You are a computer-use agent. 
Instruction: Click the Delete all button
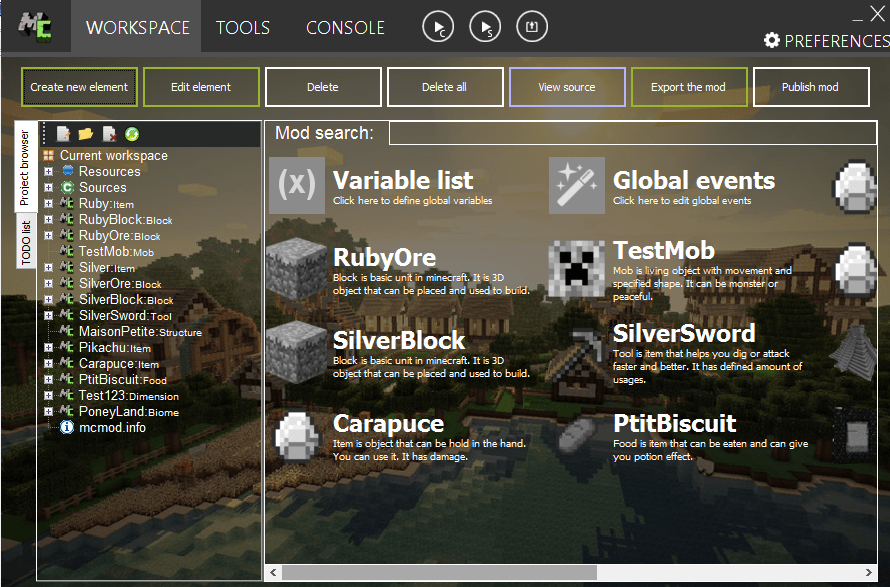445,87
